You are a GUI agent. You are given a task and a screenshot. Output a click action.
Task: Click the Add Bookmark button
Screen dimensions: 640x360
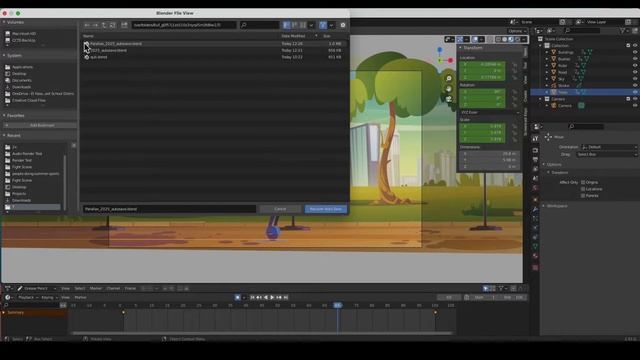coord(40,125)
